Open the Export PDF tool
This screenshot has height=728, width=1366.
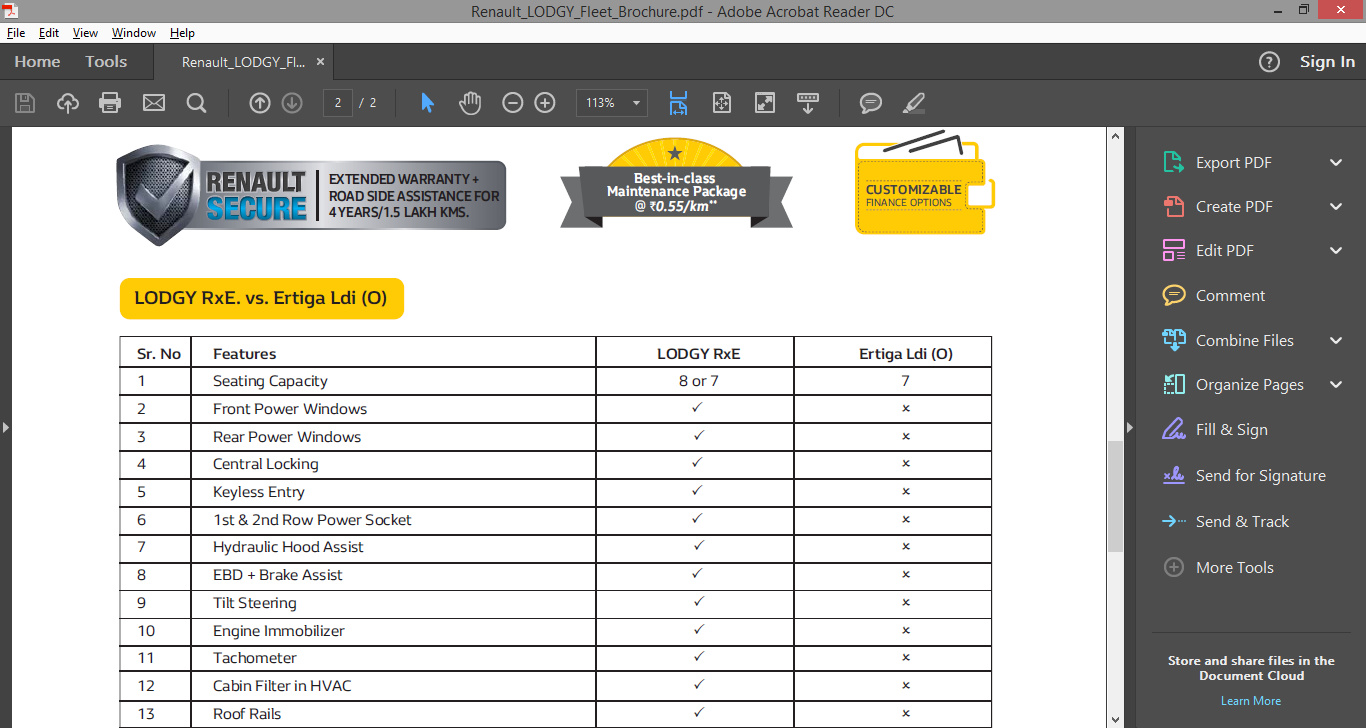pyautogui.click(x=1233, y=163)
